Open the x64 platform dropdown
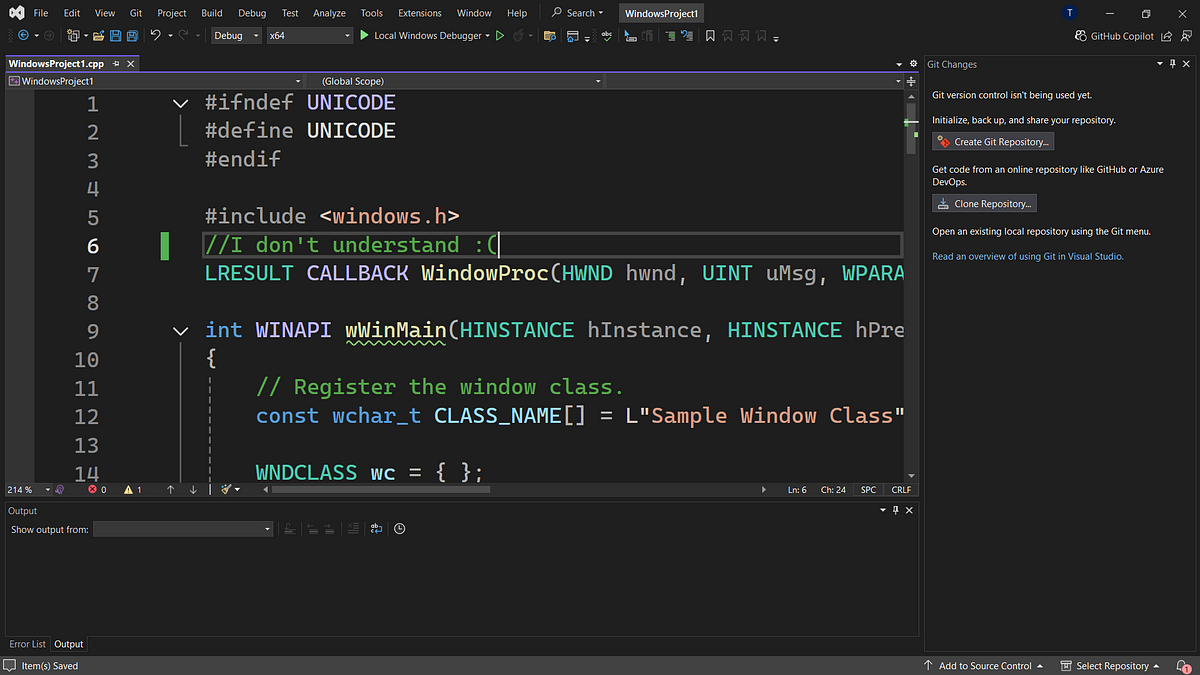Image resolution: width=1200 pixels, height=675 pixels. pos(310,35)
